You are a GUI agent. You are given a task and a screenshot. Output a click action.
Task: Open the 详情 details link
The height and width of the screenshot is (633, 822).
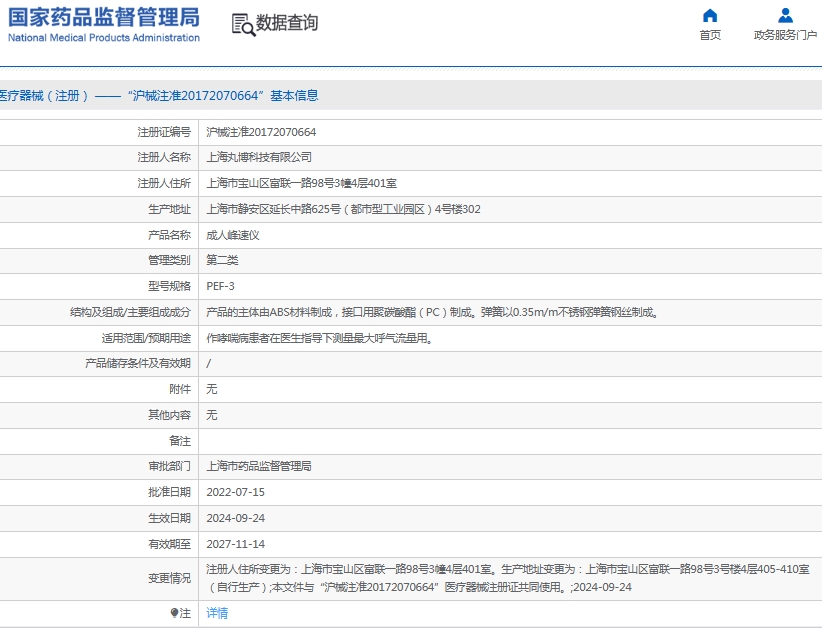coord(217,613)
